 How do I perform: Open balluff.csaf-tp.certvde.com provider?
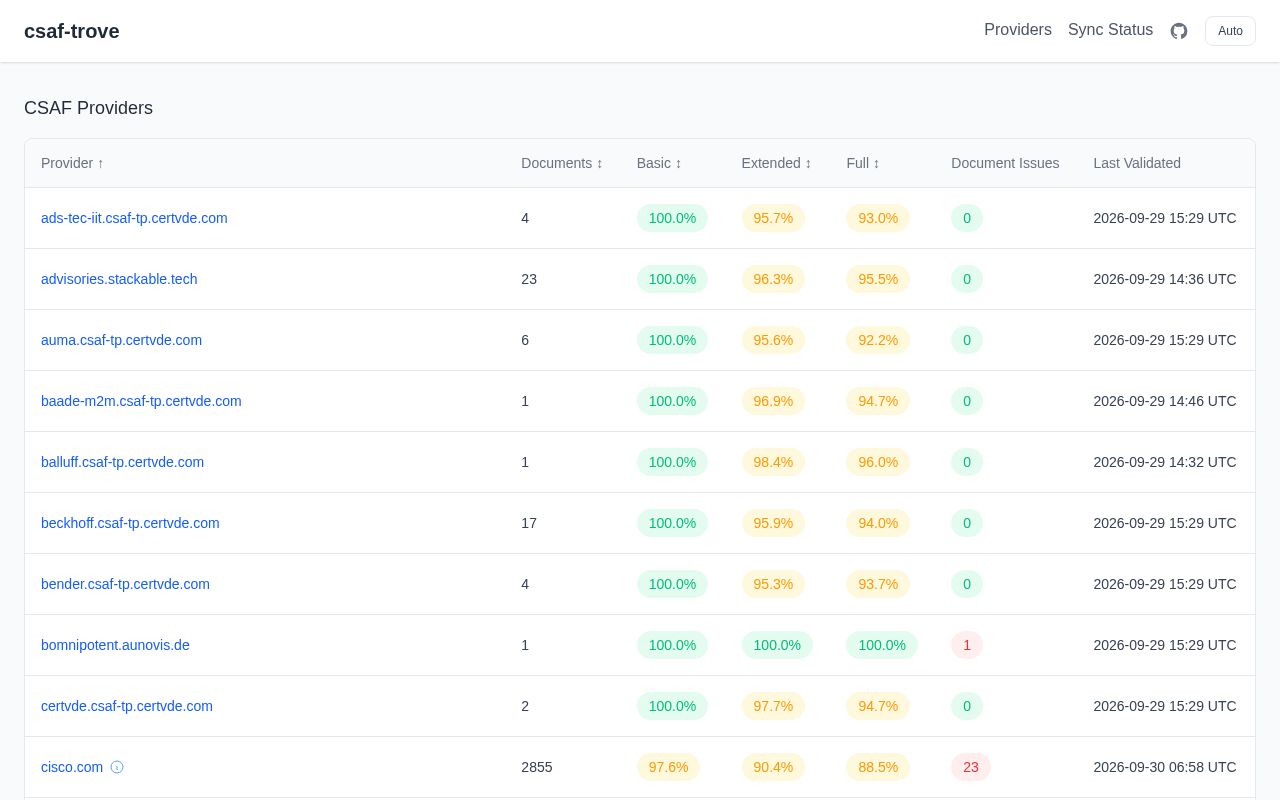point(122,462)
